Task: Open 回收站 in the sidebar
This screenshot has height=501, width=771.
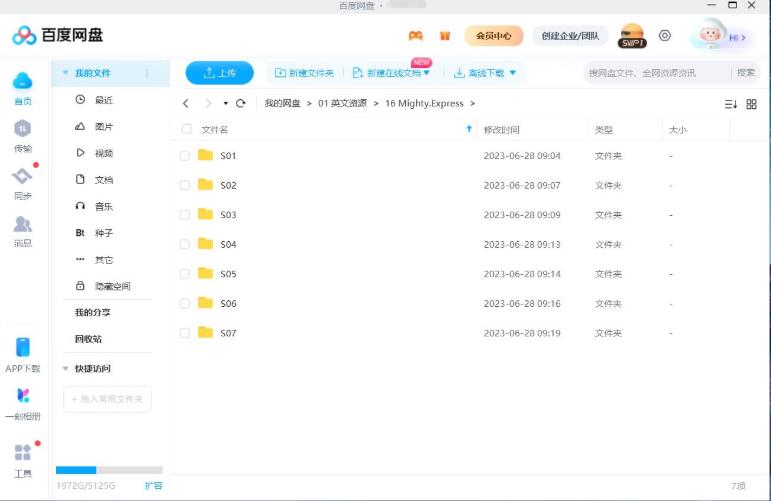Action: point(88,339)
